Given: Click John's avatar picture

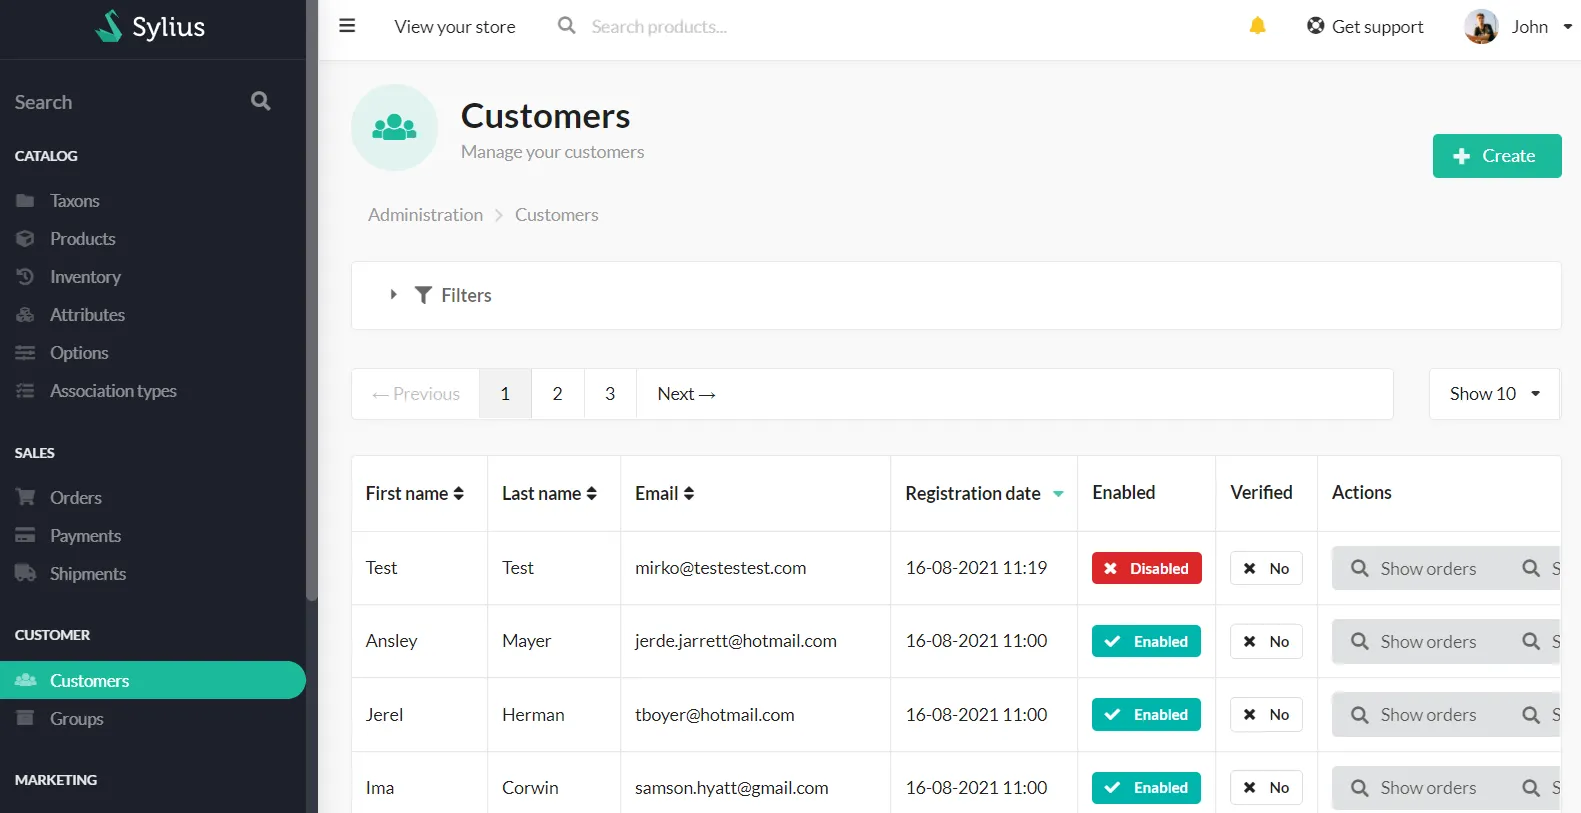Looking at the screenshot, I should pyautogui.click(x=1481, y=27).
